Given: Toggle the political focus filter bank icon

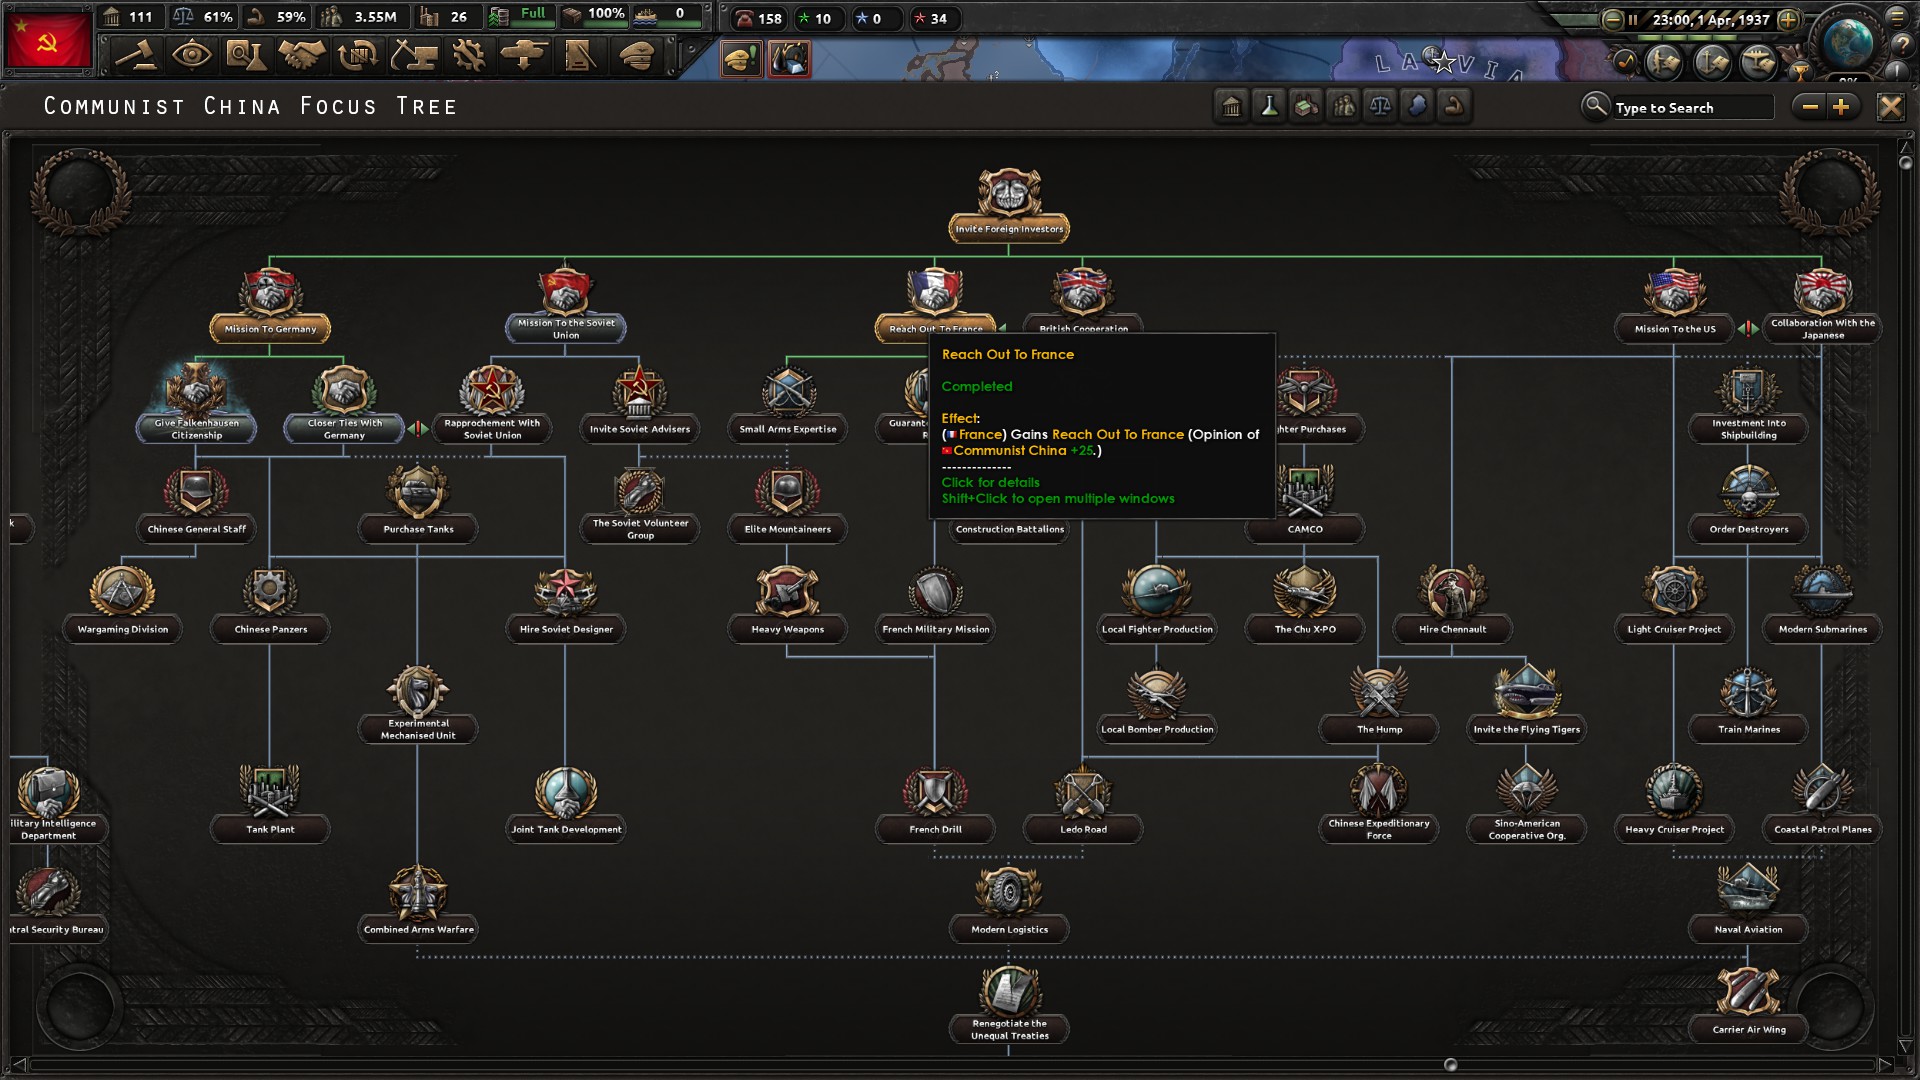Looking at the screenshot, I should pos(1232,107).
